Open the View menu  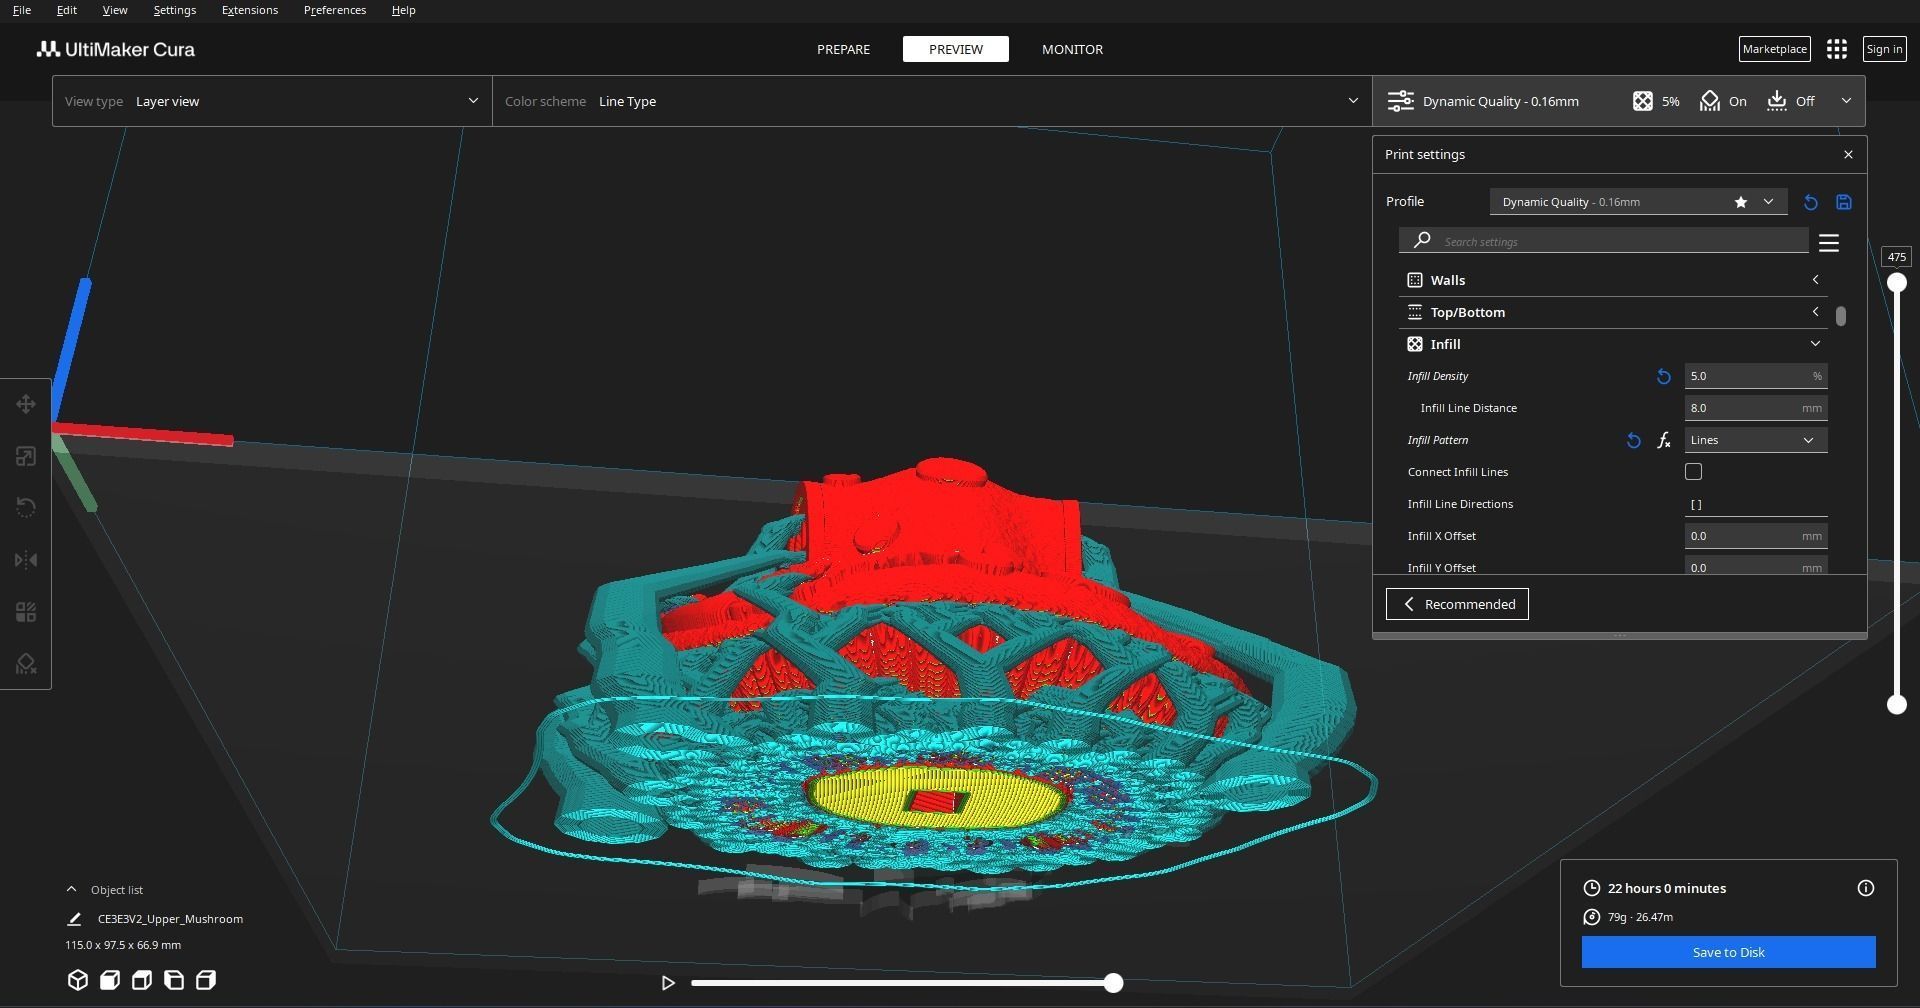pos(115,10)
